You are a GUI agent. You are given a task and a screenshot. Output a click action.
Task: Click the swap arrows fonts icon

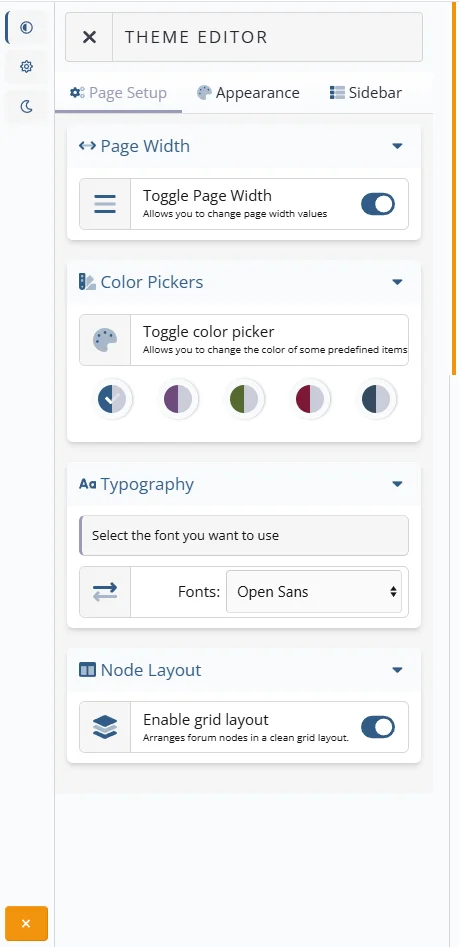105,592
